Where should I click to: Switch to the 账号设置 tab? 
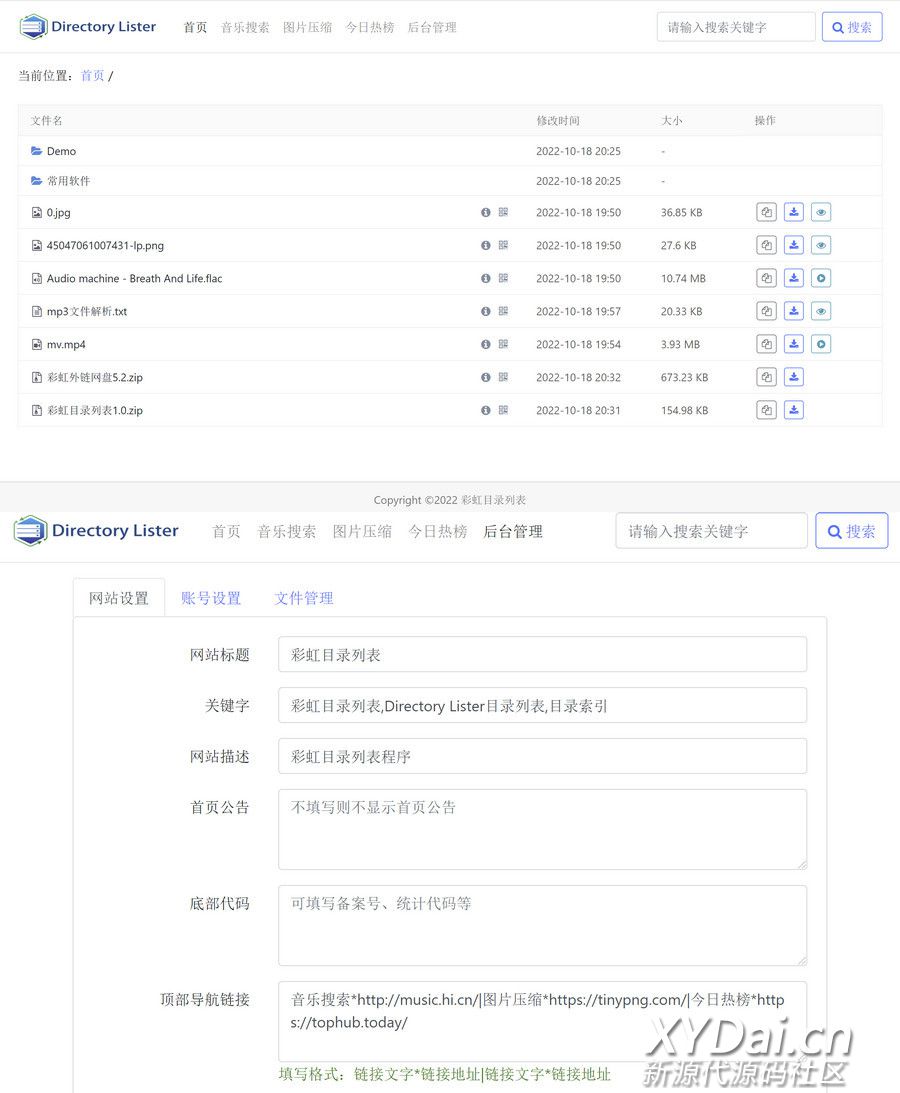[x=211, y=598]
